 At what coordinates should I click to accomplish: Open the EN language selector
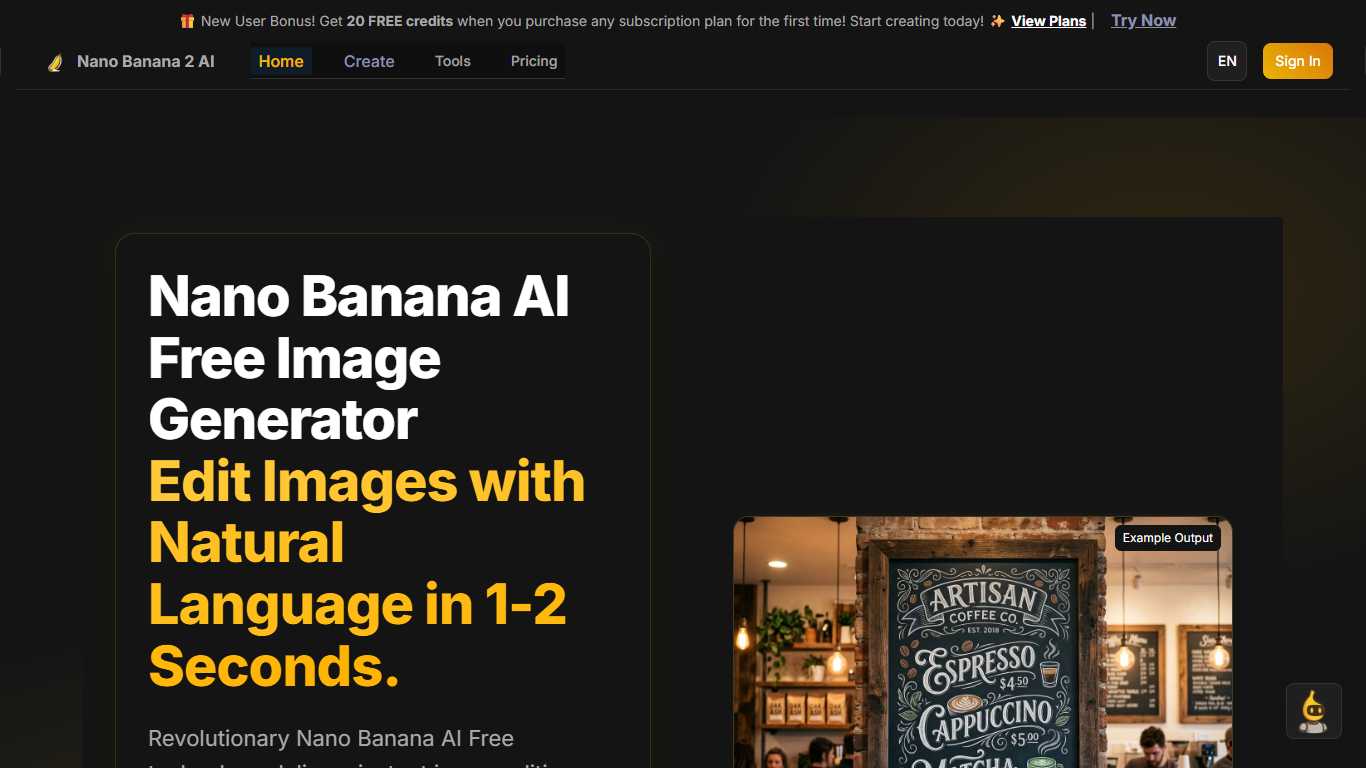click(x=1226, y=61)
